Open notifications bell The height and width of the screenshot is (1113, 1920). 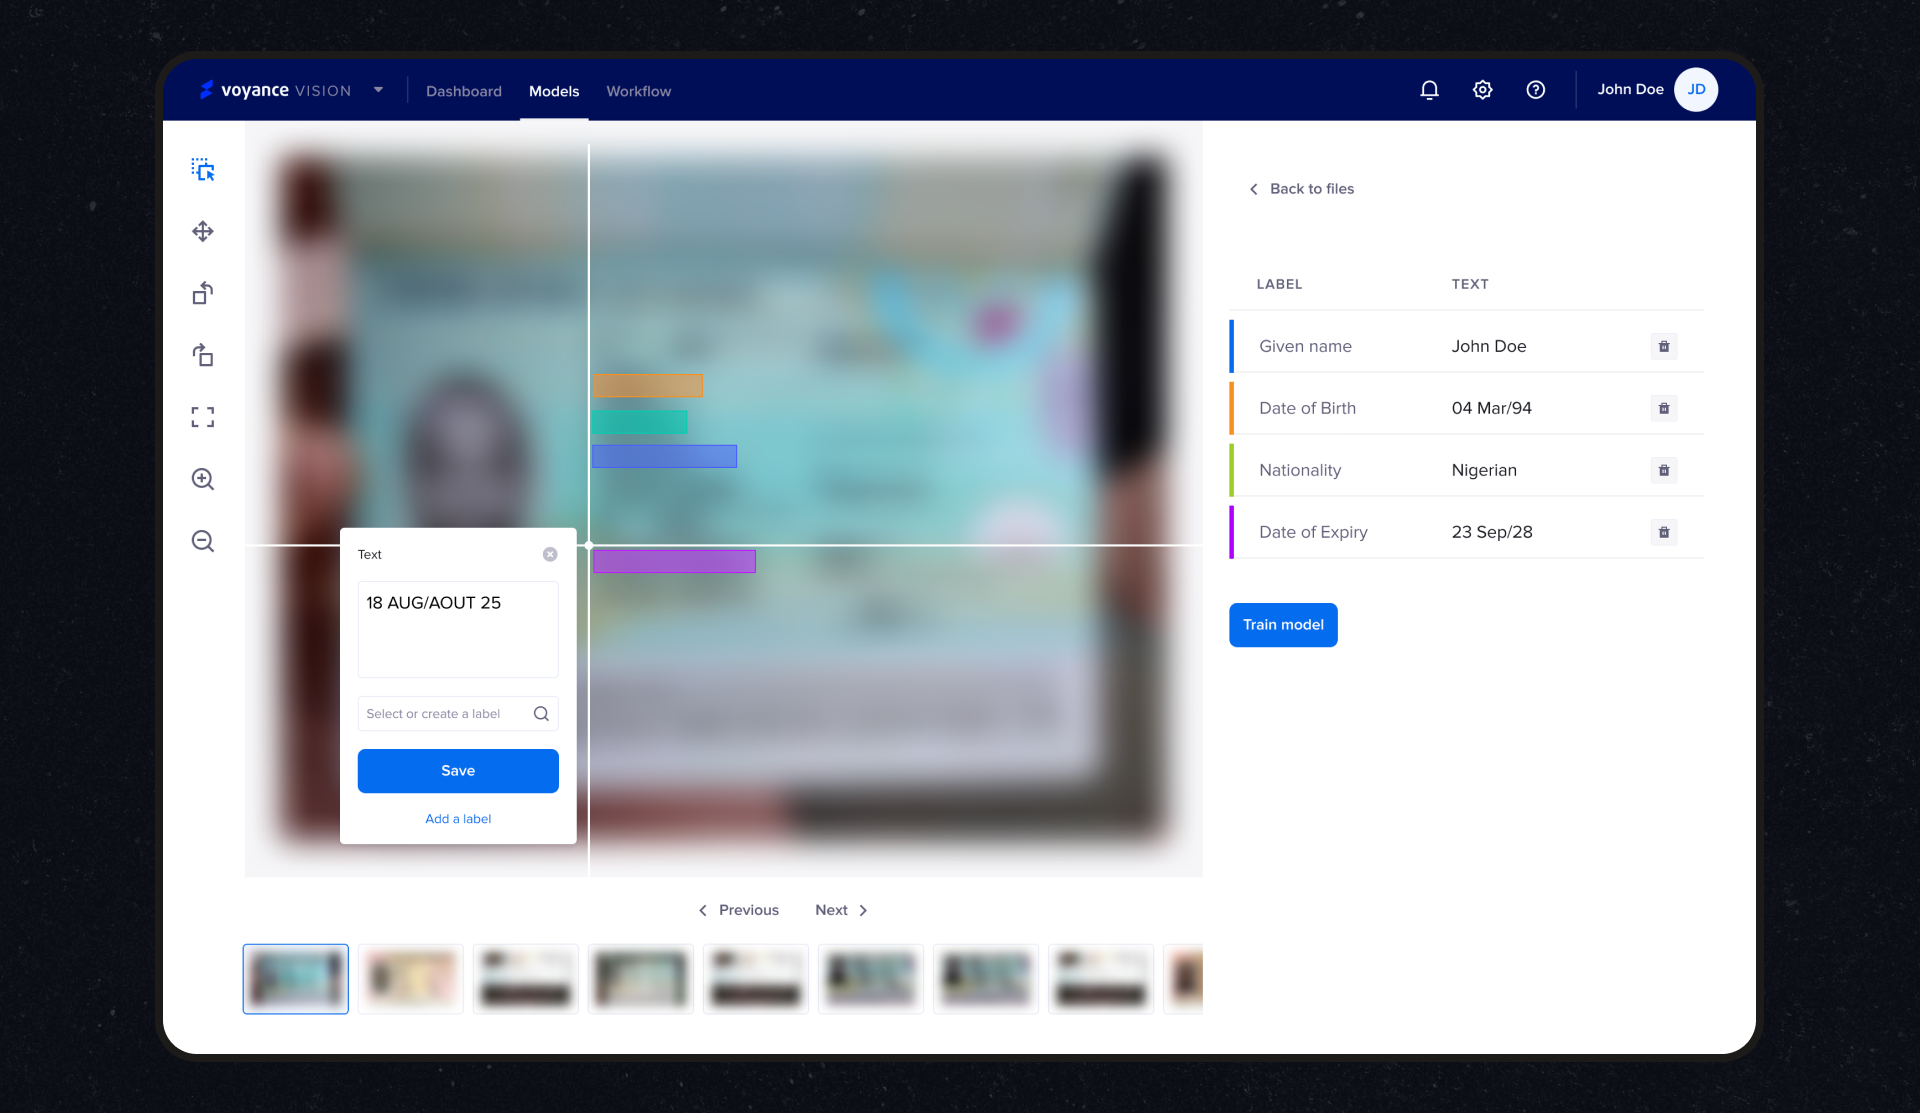pyautogui.click(x=1429, y=90)
